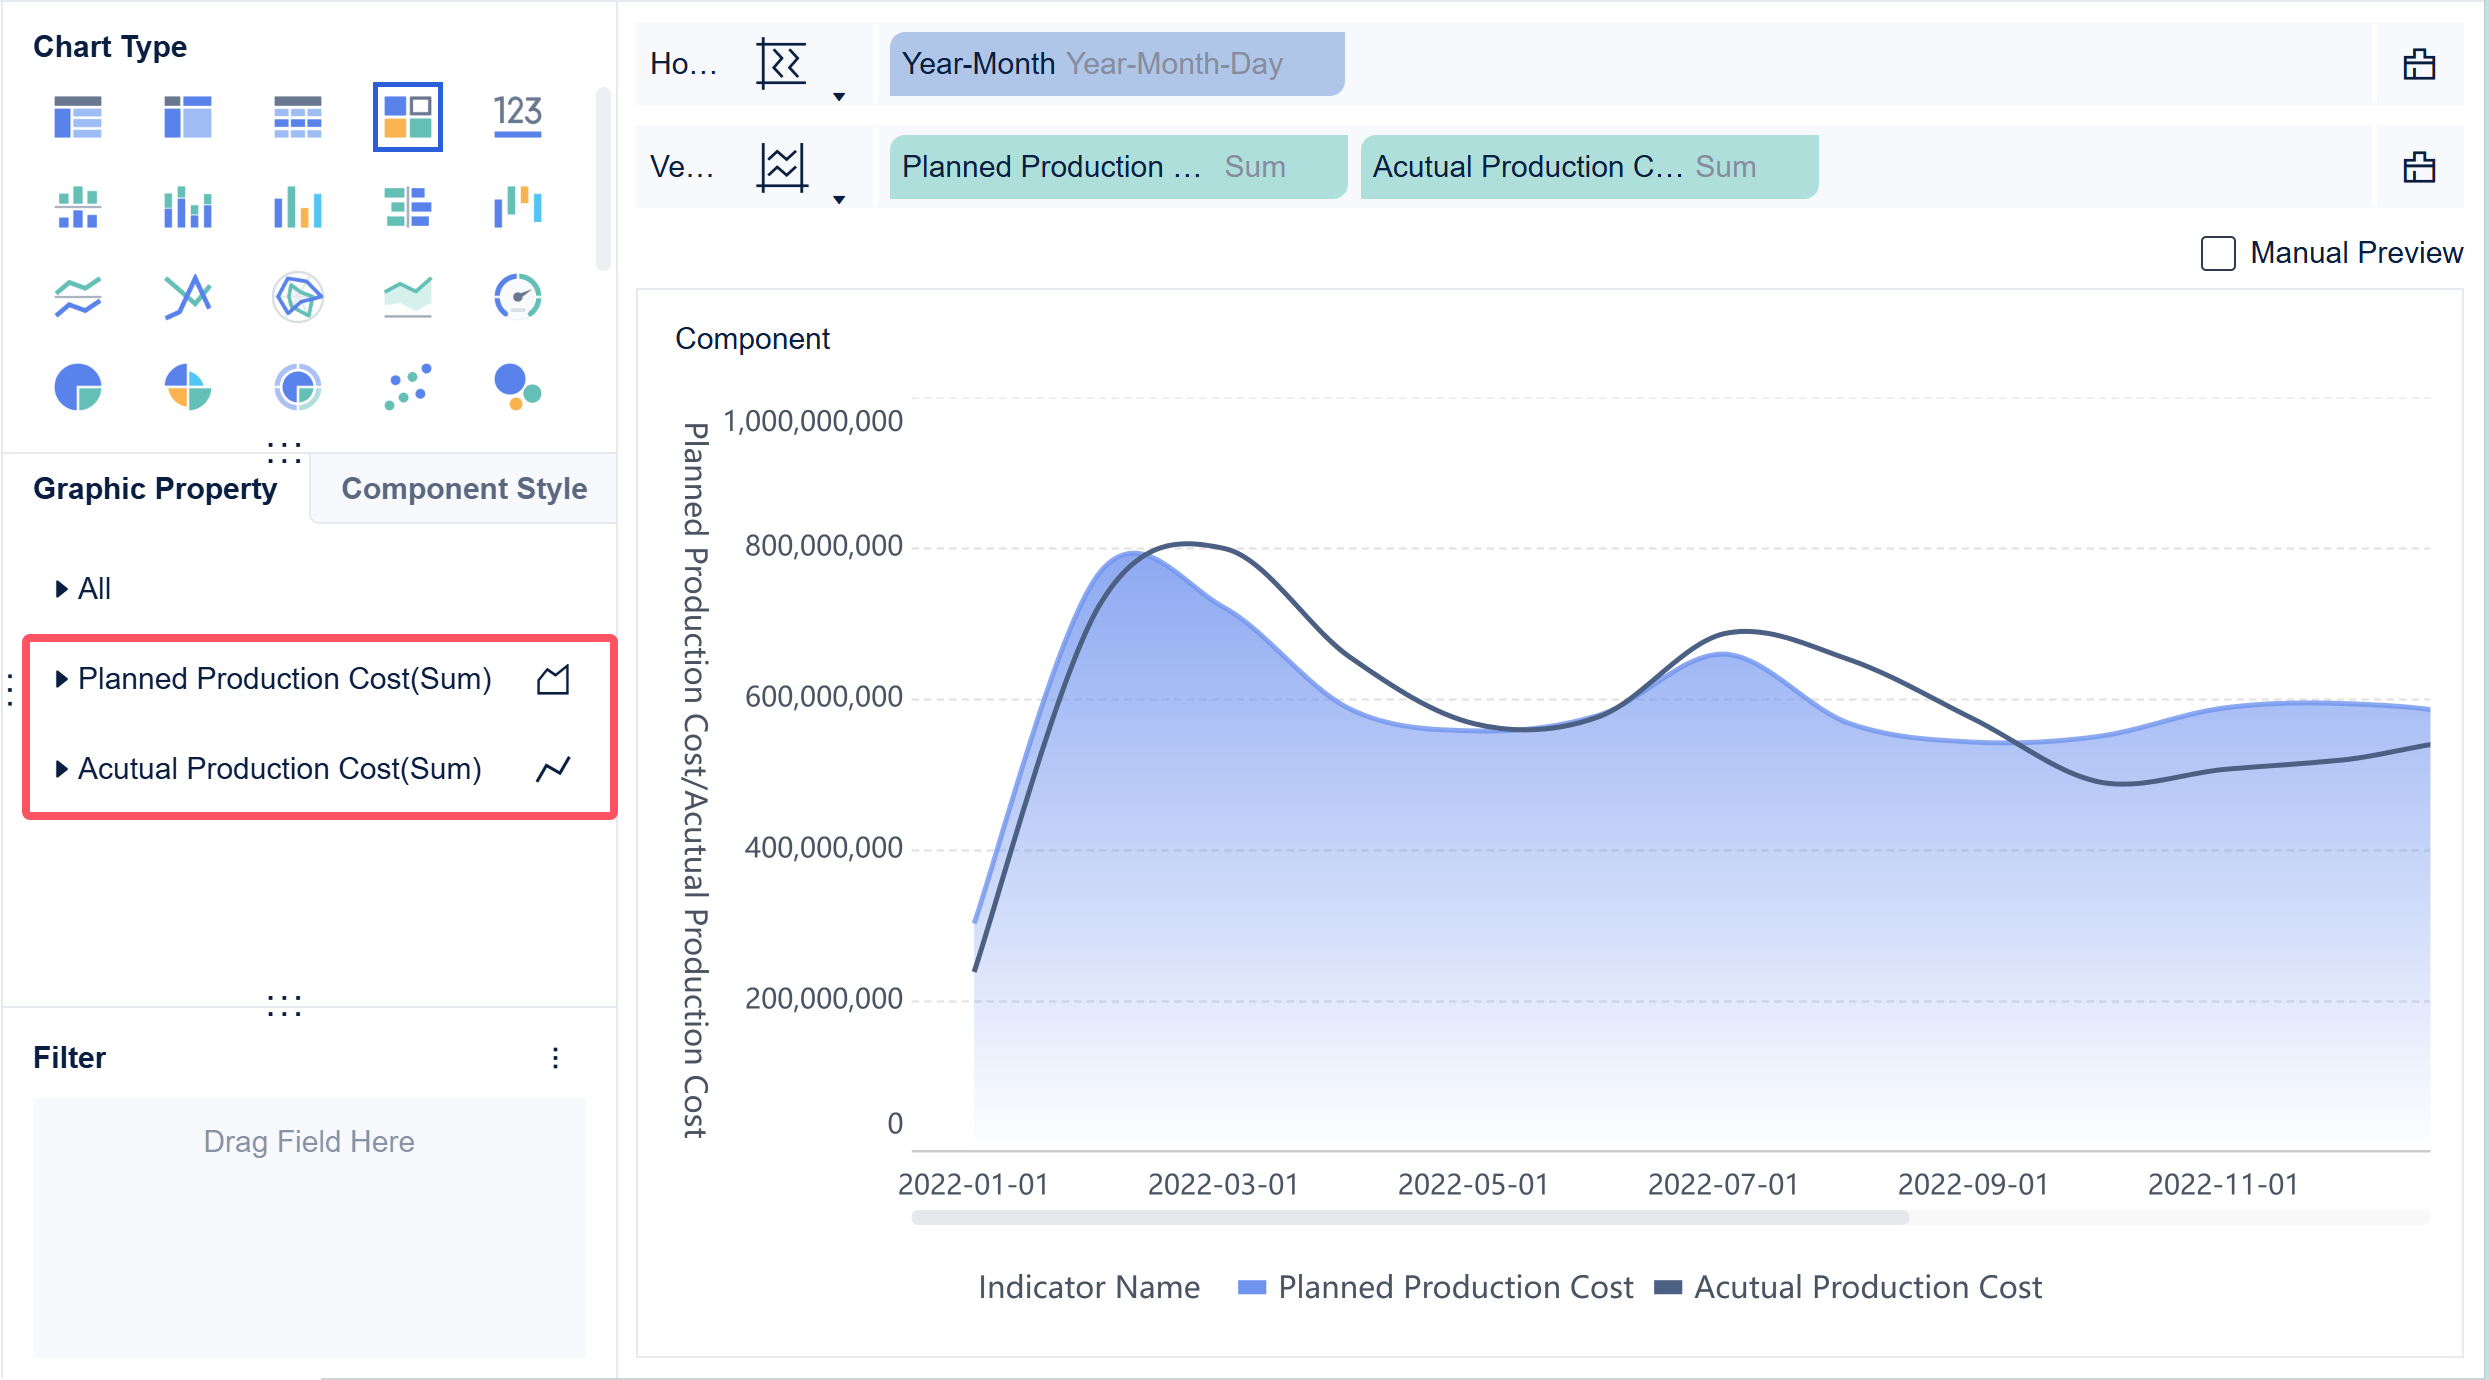The image size is (2490, 1380).
Task: Click the Drag Field Here filter area
Action: (x=309, y=1227)
